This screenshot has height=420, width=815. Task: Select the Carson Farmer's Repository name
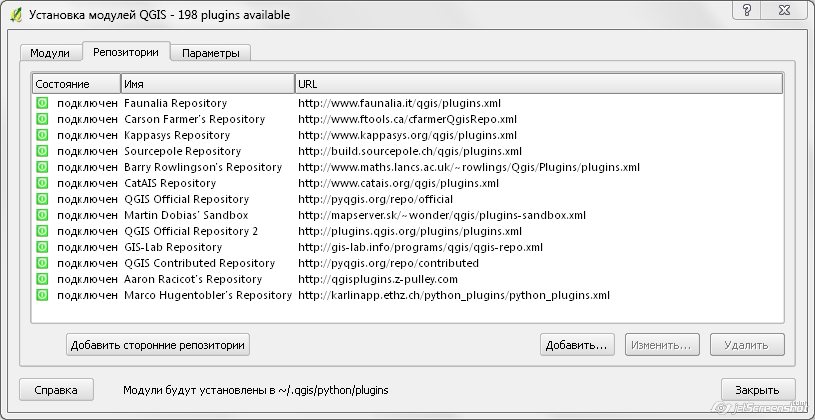[194, 119]
